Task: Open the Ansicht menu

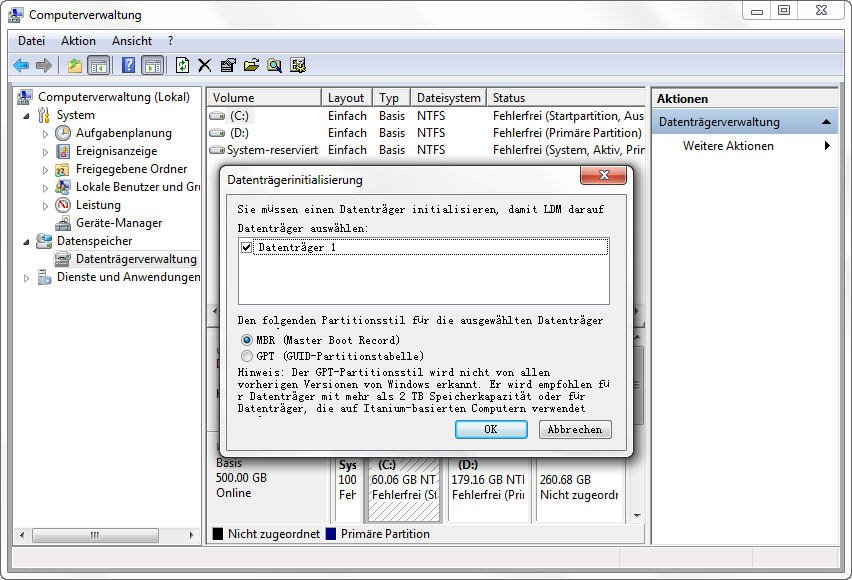Action: (131, 41)
